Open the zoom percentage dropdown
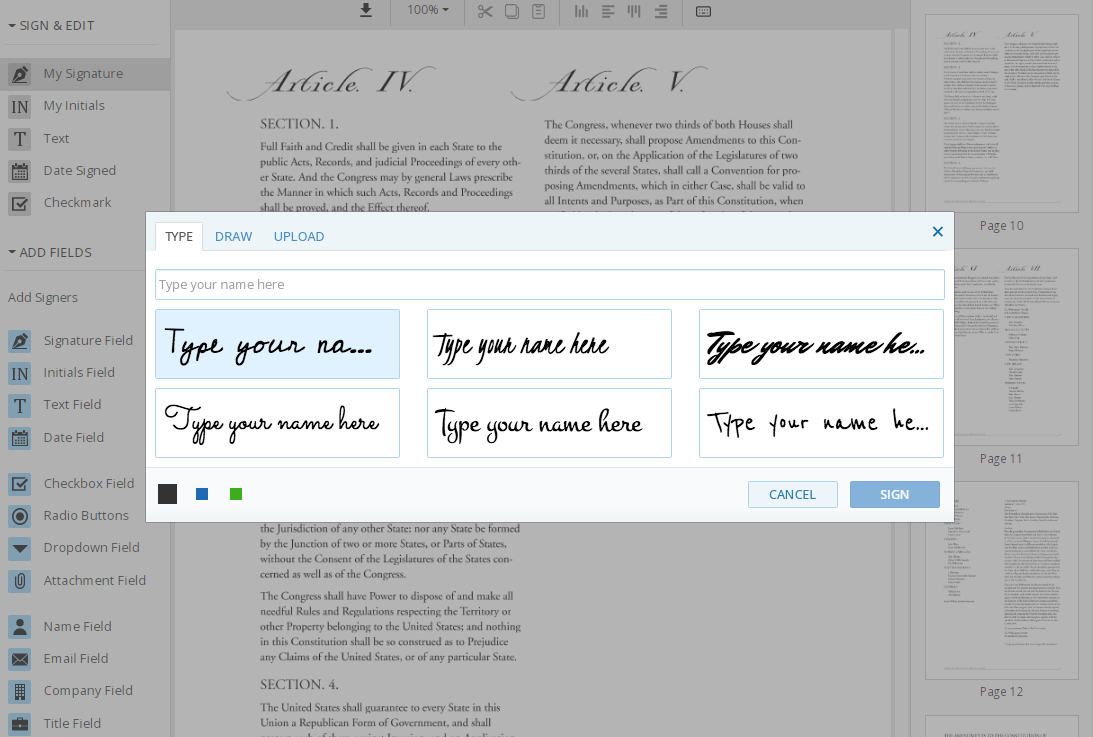This screenshot has width=1093, height=737. [427, 12]
